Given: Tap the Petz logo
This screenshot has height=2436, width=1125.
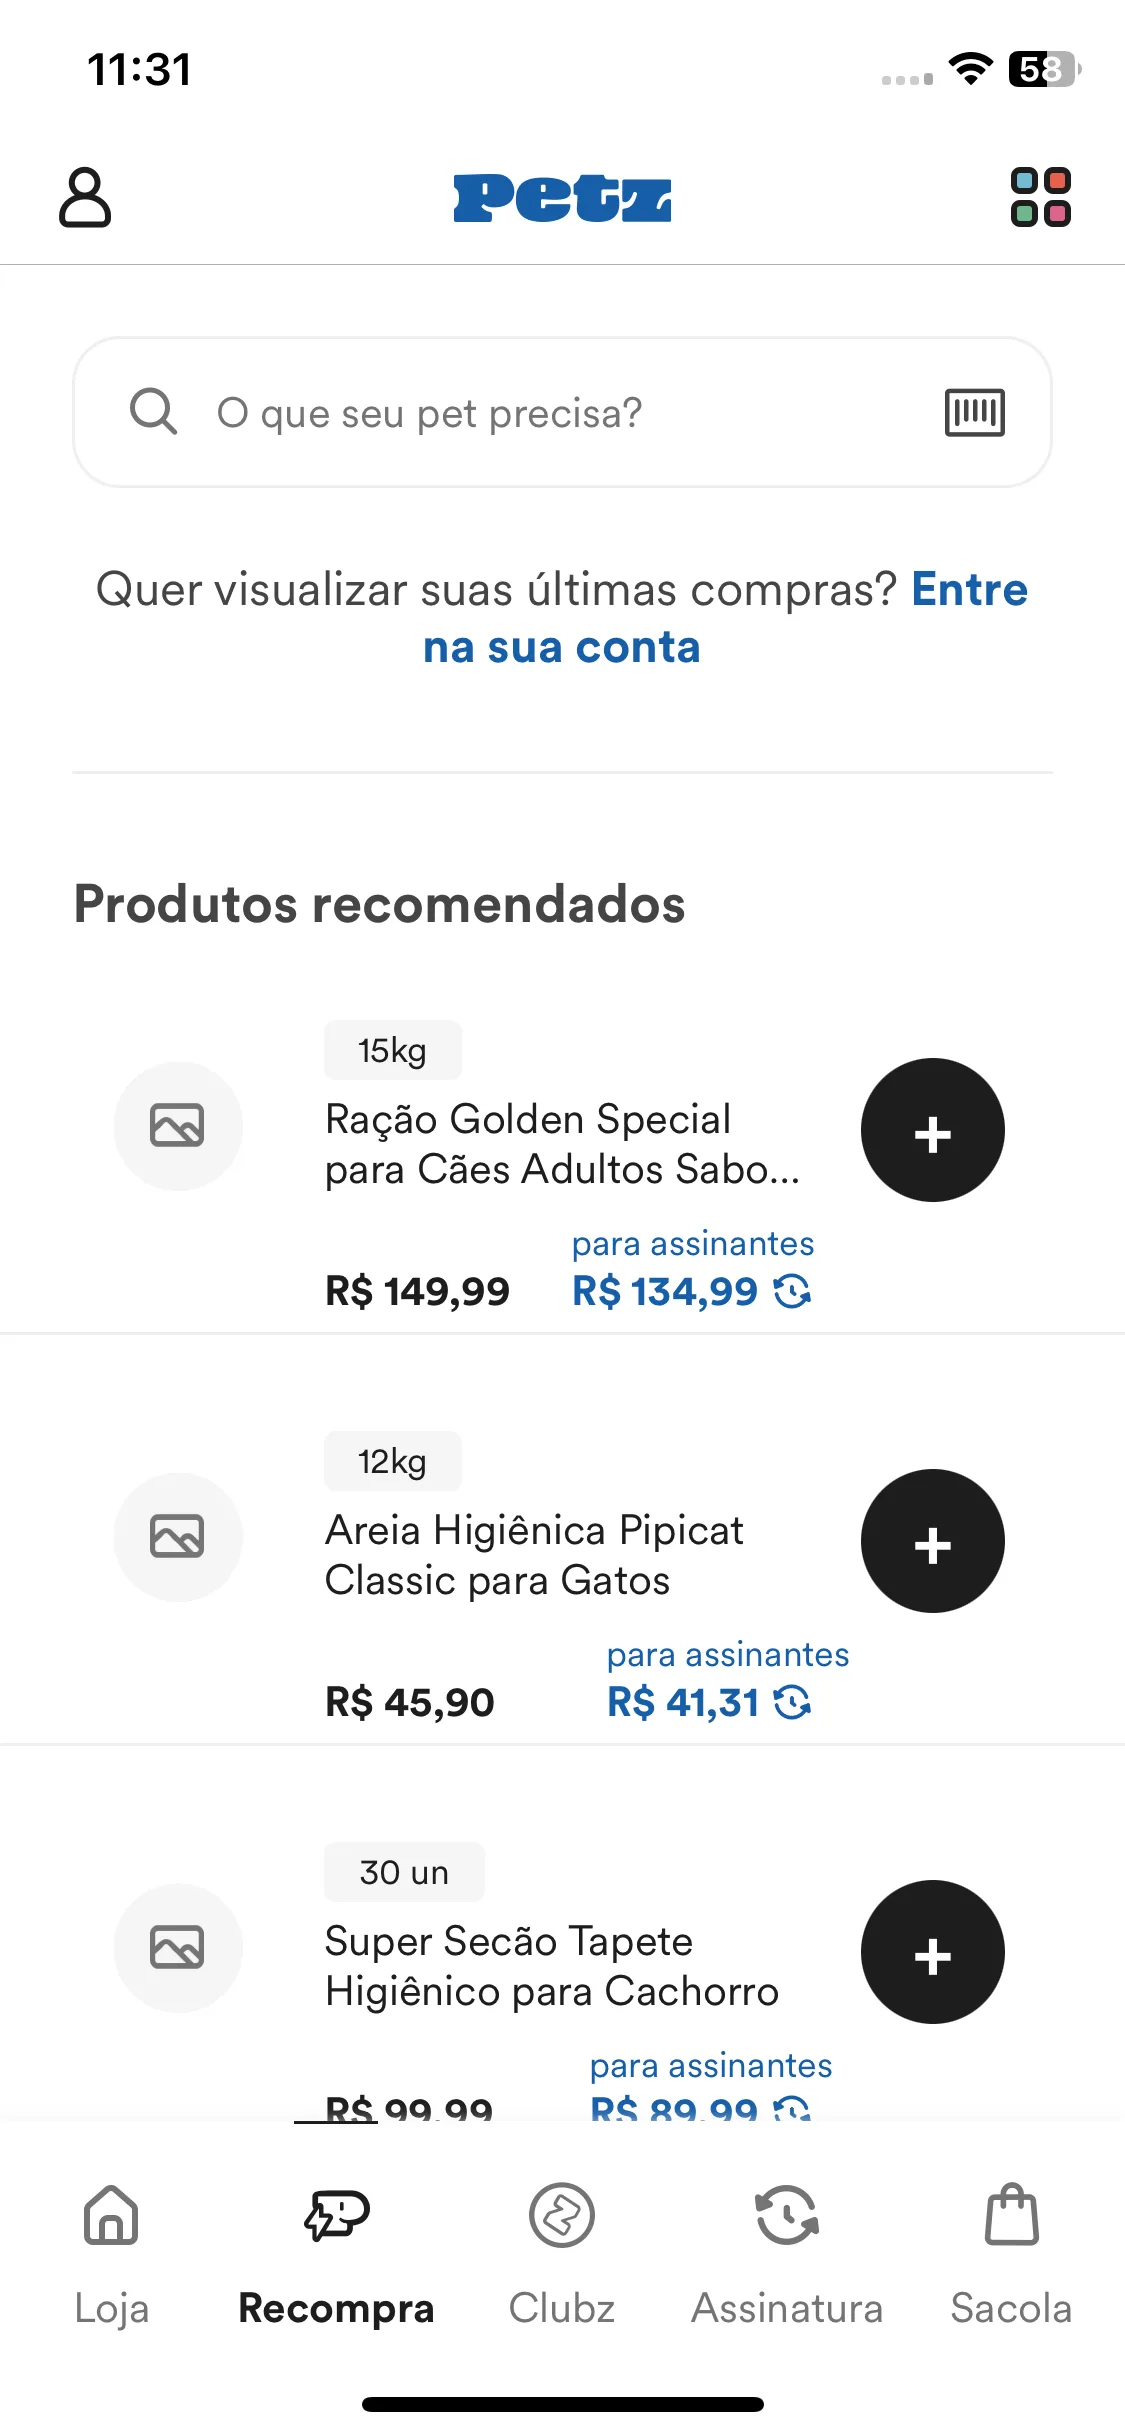Looking at the screenshot, I should [x=562, y=197].
